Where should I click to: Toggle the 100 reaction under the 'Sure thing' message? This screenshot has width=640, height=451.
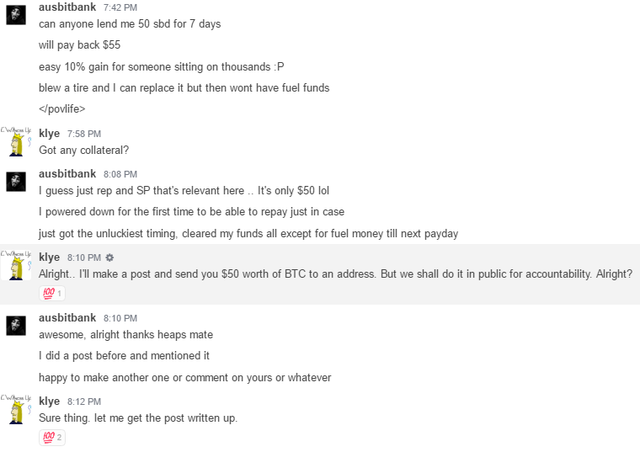51,437
